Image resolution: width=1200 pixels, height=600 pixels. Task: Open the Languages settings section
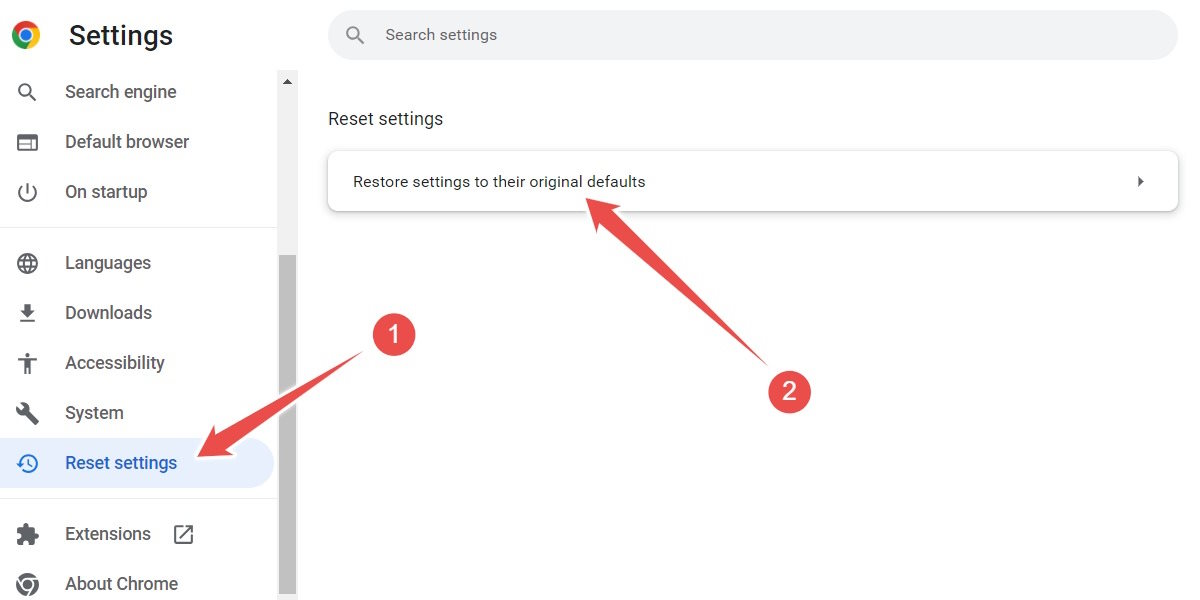[x=107, y=262]
